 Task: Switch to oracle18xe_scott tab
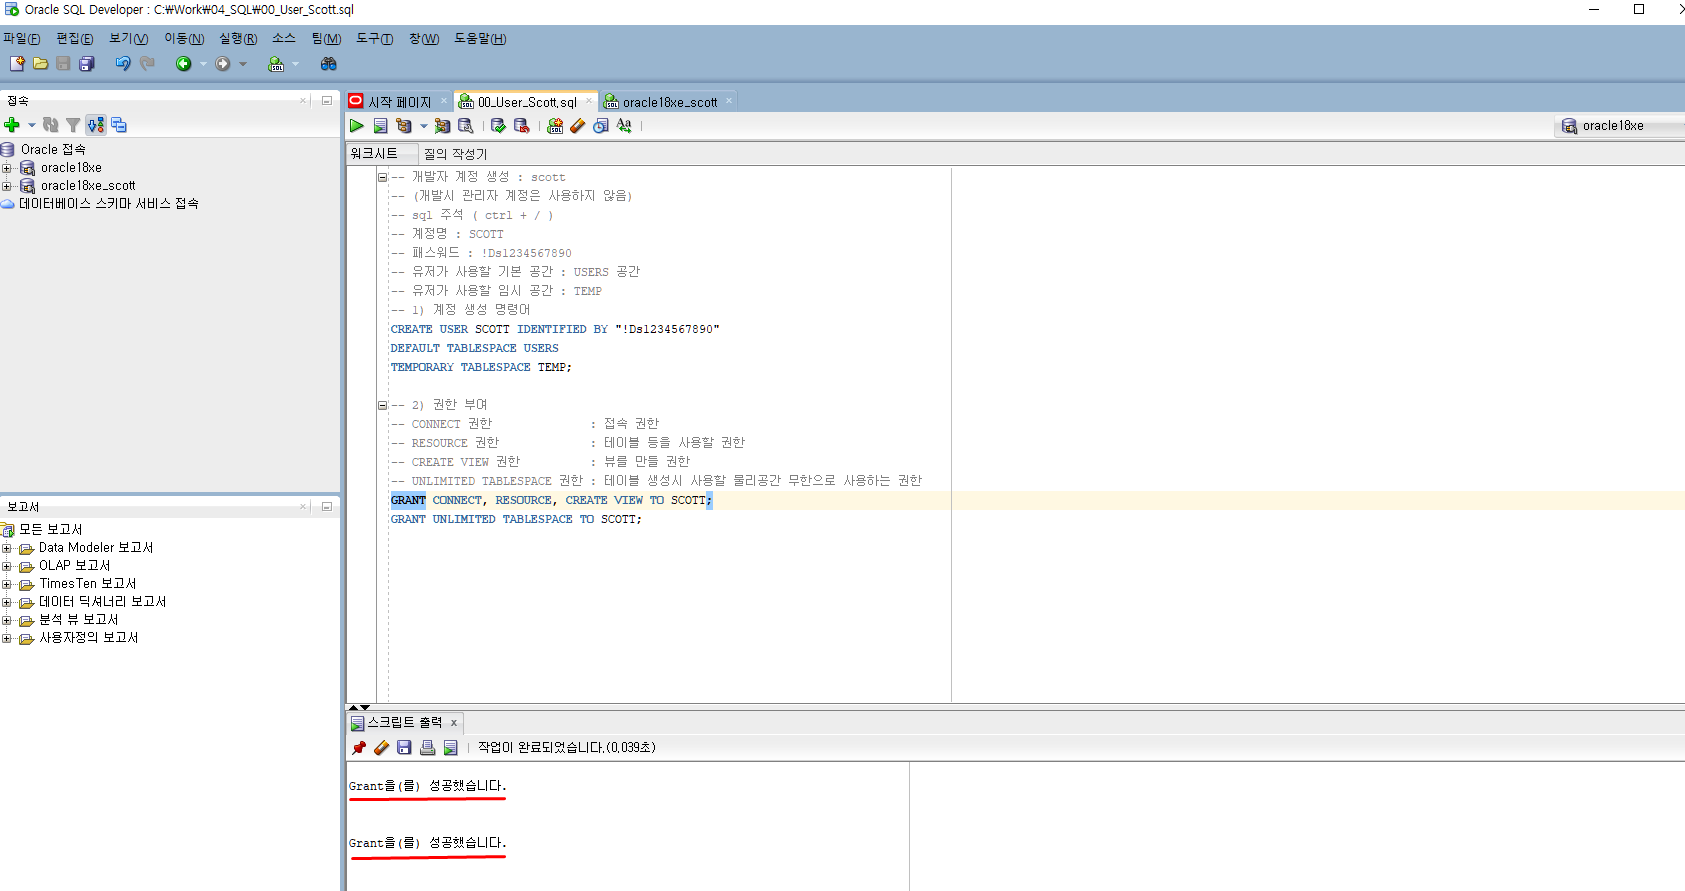click(670, 102)
